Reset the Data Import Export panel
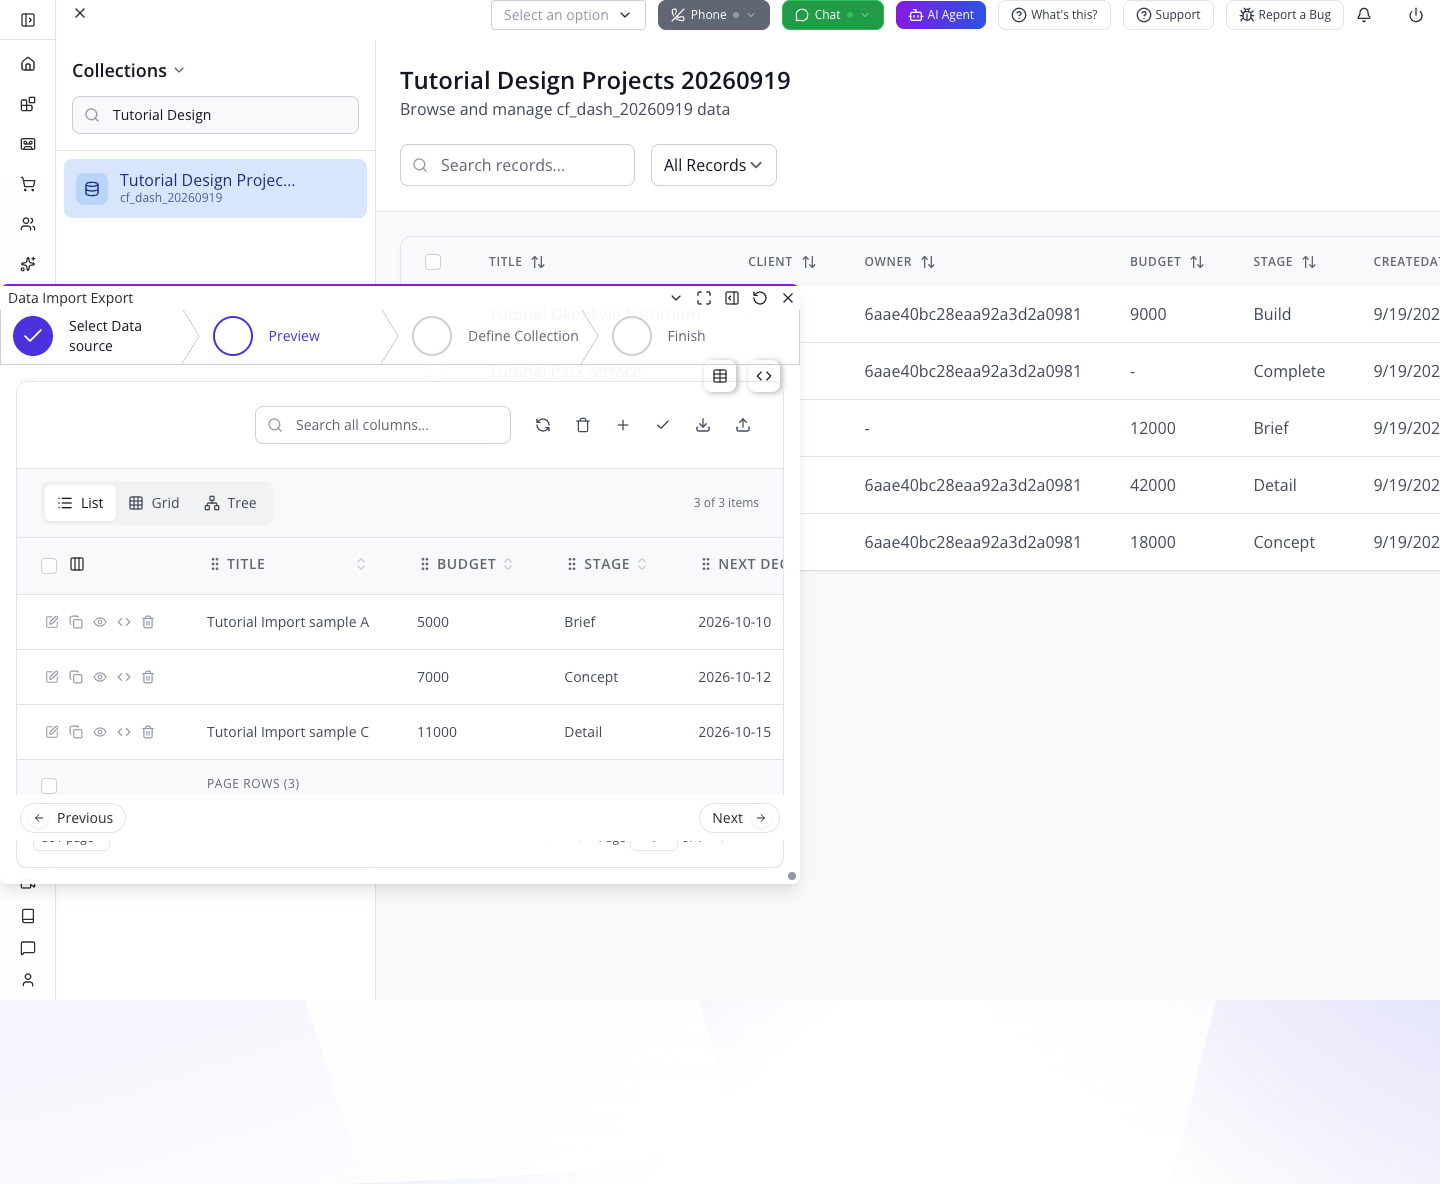 760,298
